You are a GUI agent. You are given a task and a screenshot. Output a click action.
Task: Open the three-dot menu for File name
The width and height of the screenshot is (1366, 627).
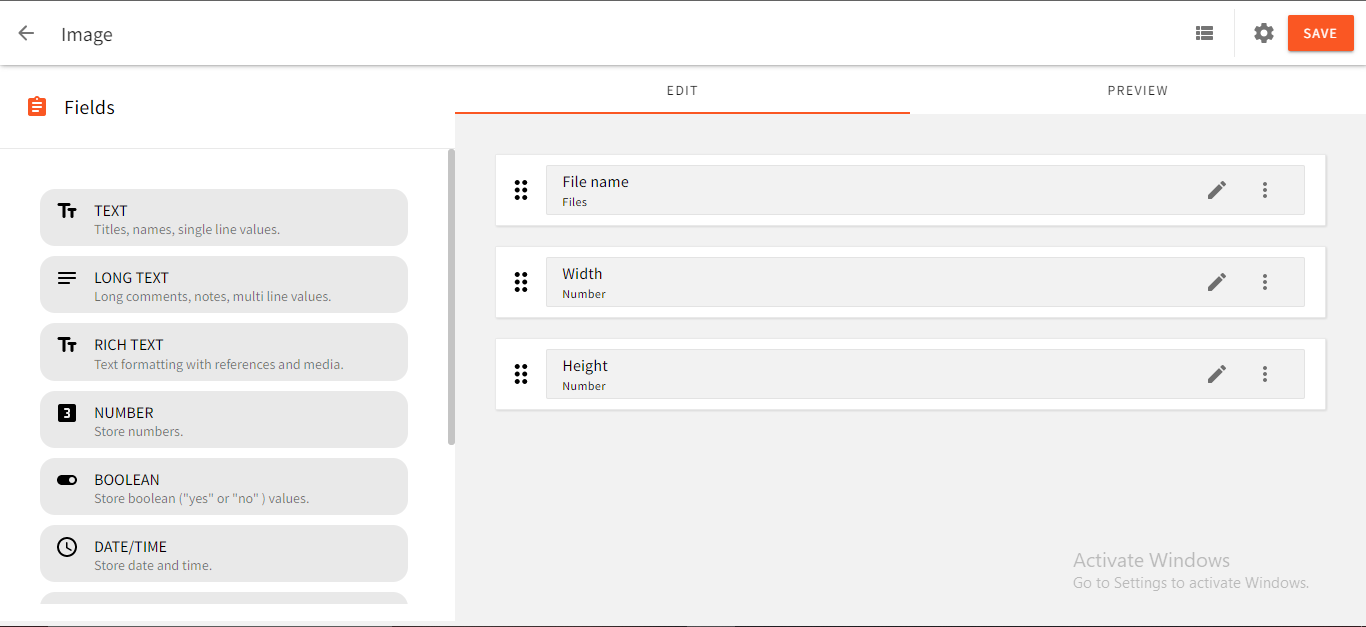(x=1265, y=190)
